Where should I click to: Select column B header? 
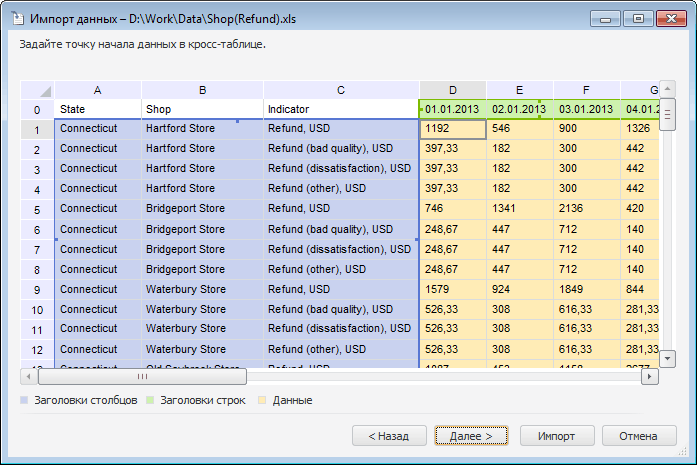click(202, 90)
